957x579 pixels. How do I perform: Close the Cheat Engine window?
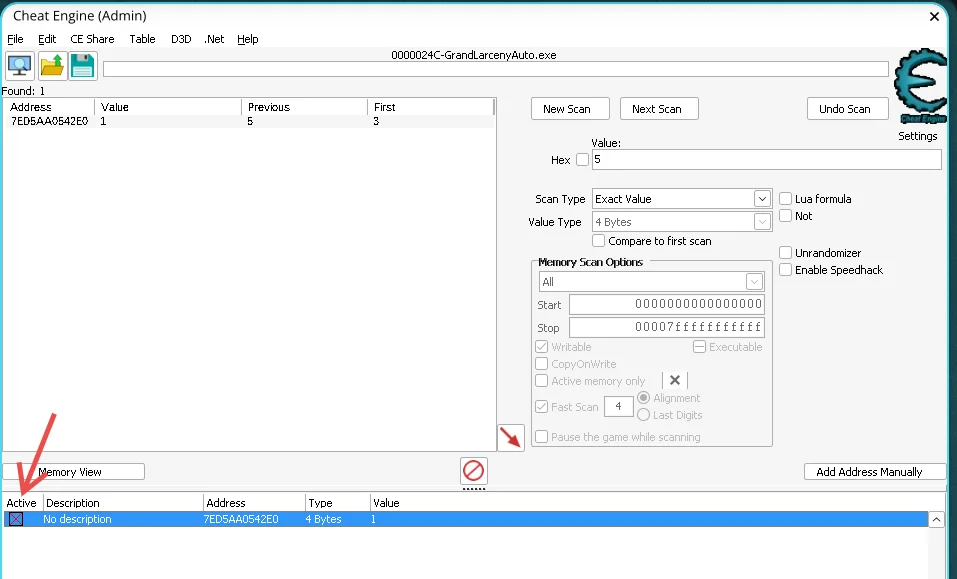934,16
